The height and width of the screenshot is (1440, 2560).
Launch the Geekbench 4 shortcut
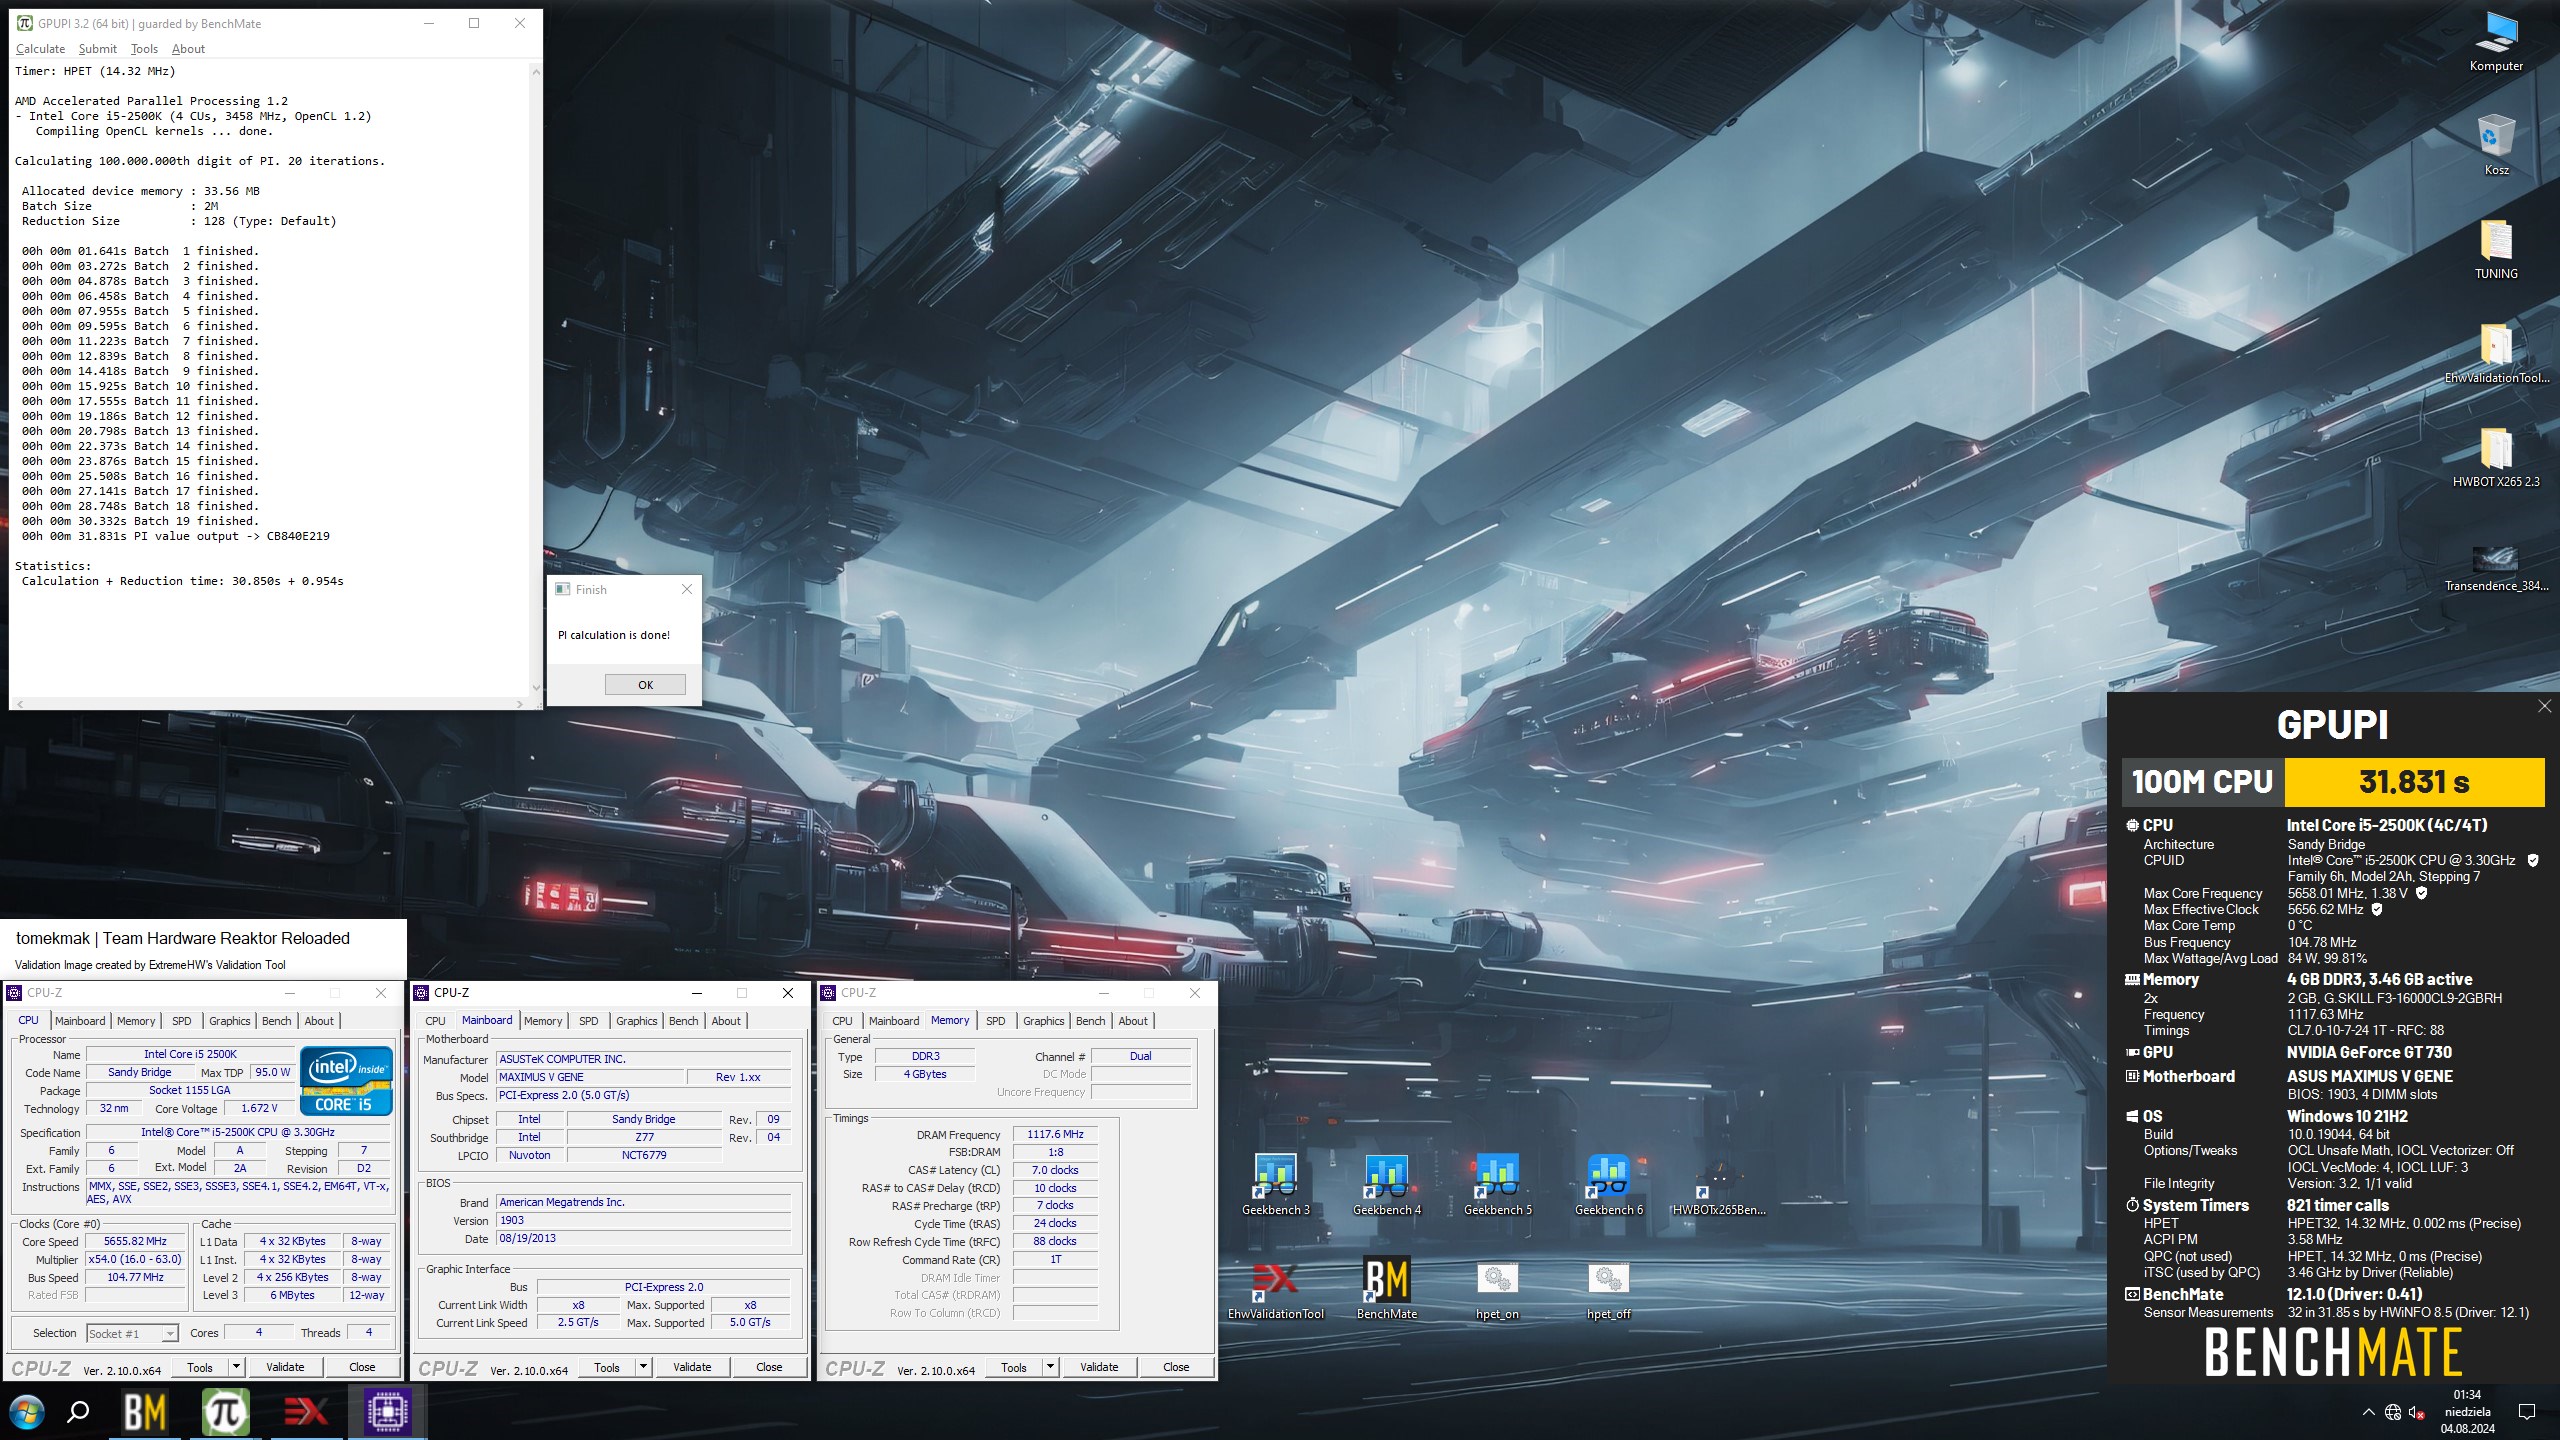pyautogui.click(x=1387, y=1184)
